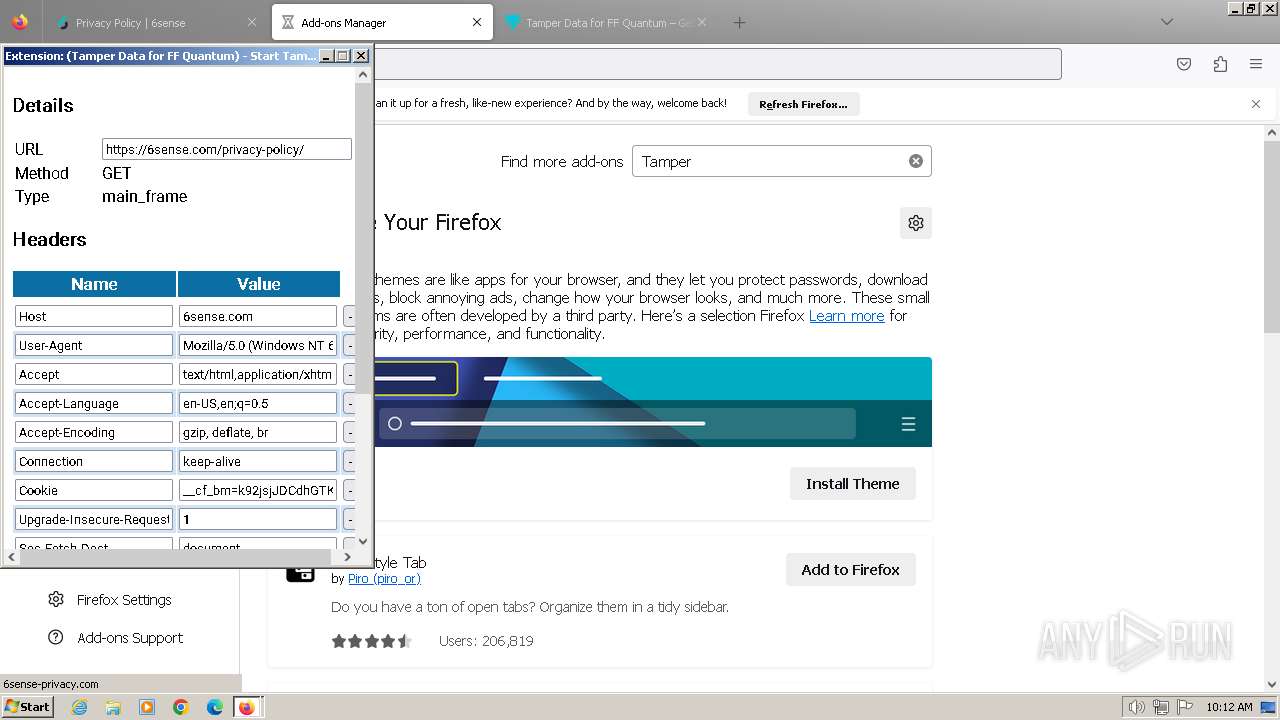
Task: Open a new browser tab
Action: [x=739, y=22]
